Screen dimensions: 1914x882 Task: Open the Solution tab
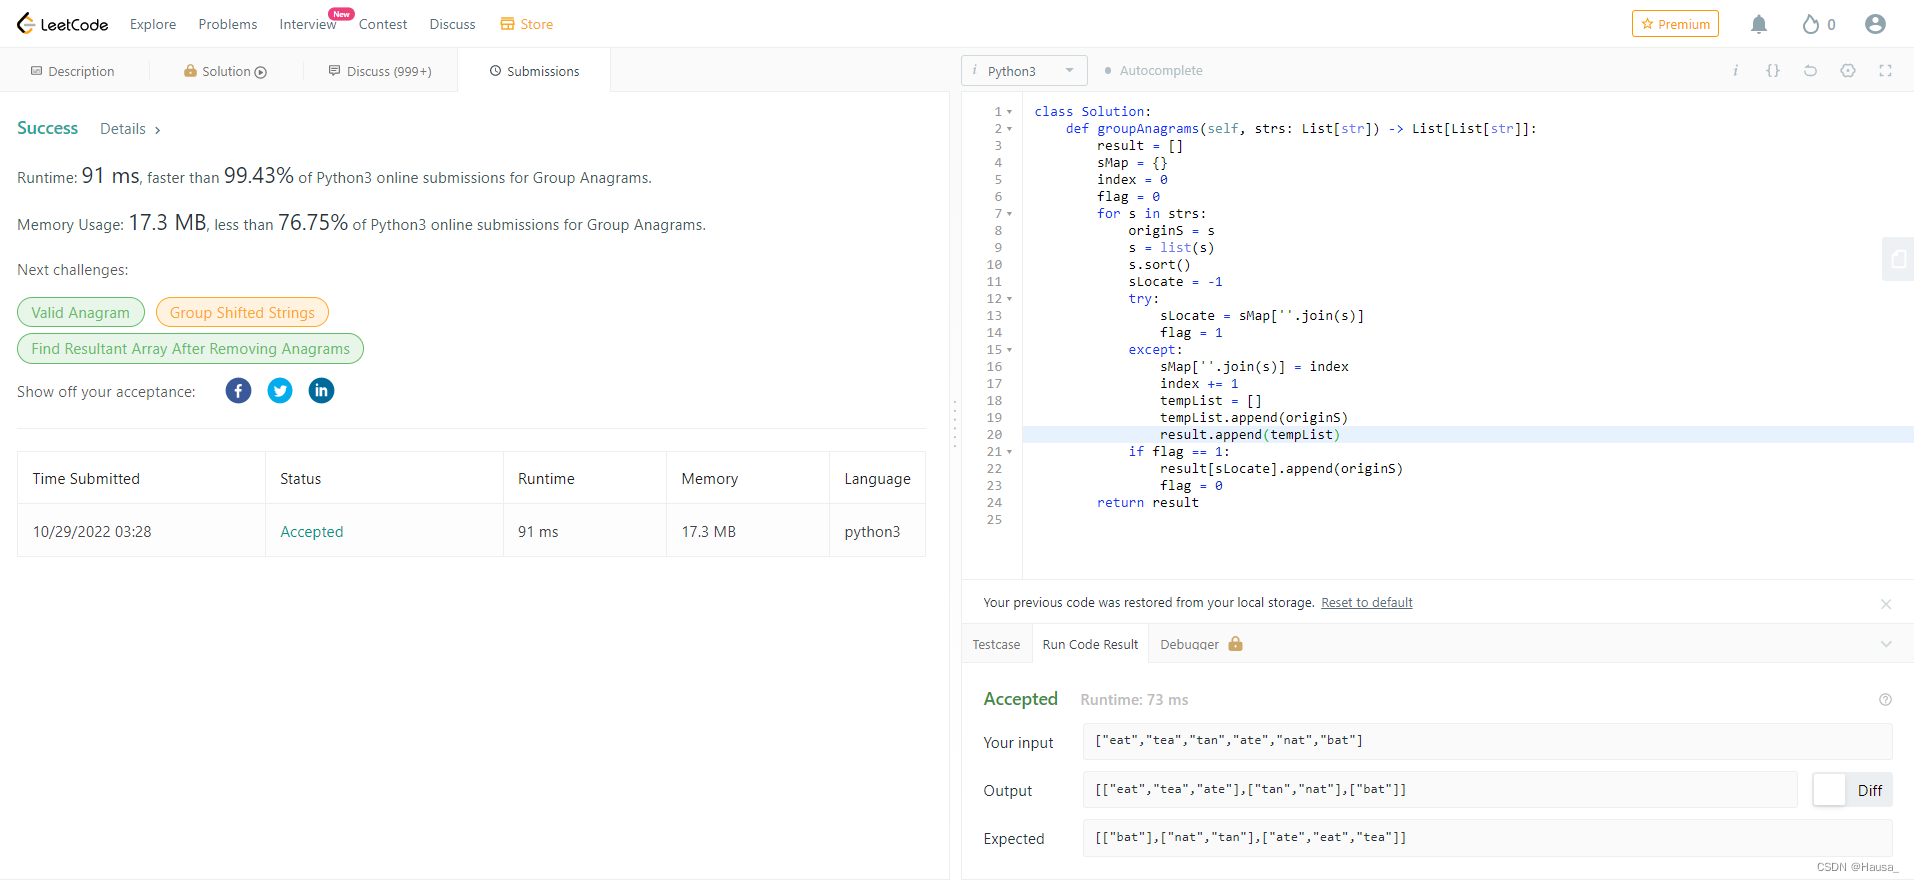pos(225,71)
